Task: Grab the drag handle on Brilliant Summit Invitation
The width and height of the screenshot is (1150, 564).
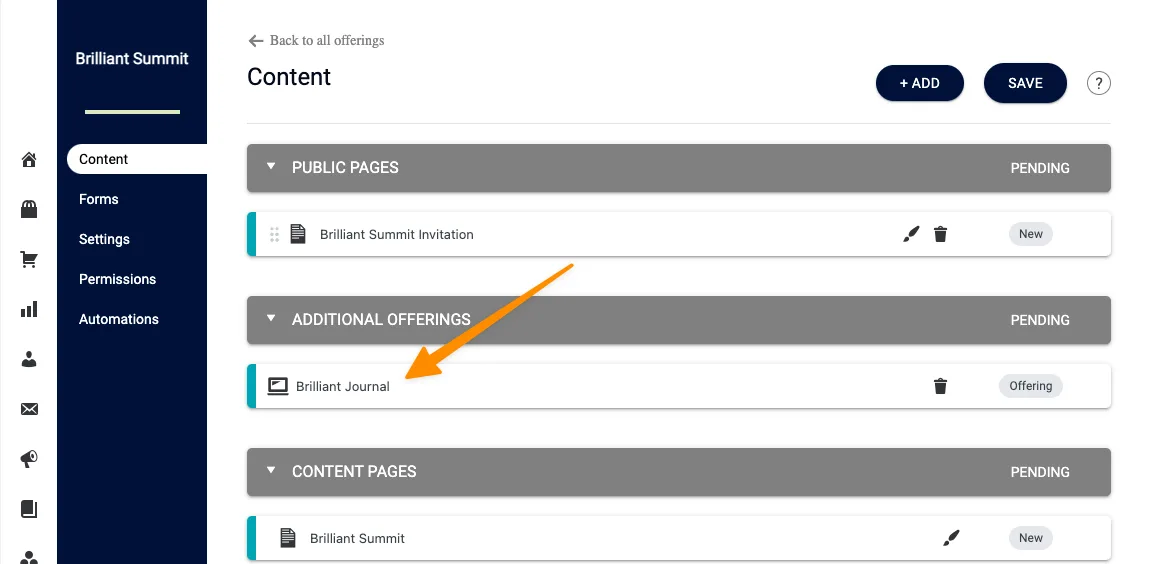Action: coord(275,234)
